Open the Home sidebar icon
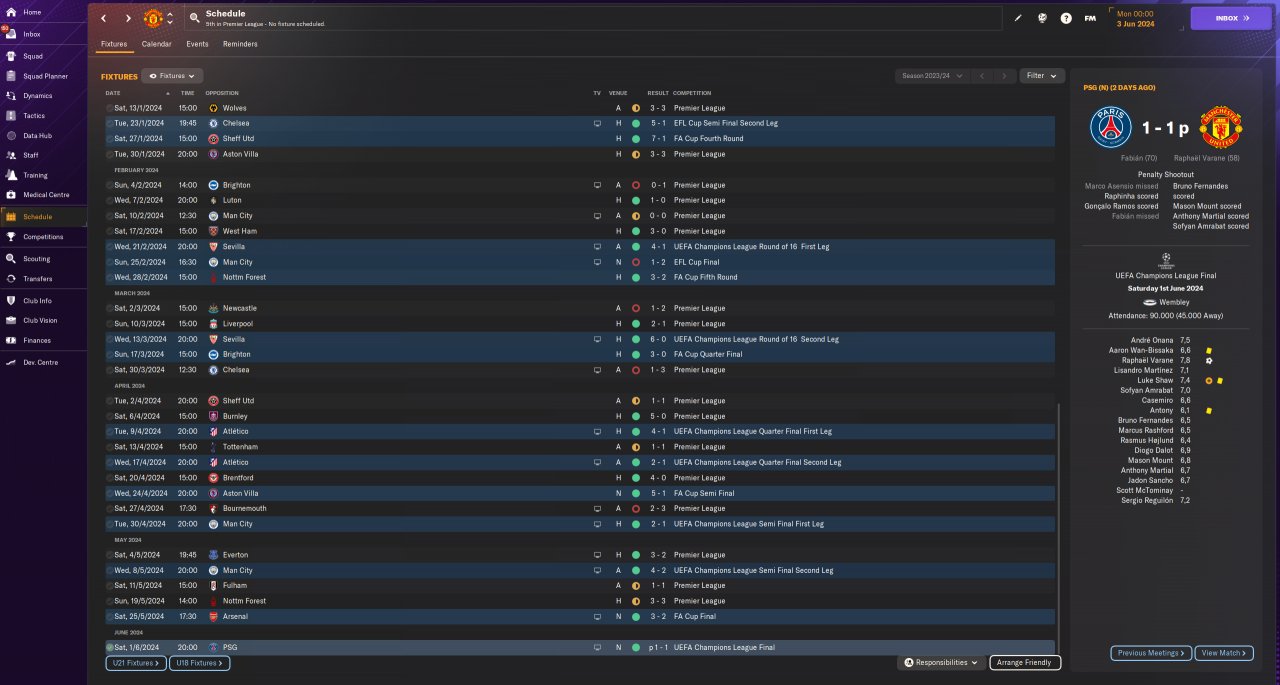 click(x=11, y=12)
